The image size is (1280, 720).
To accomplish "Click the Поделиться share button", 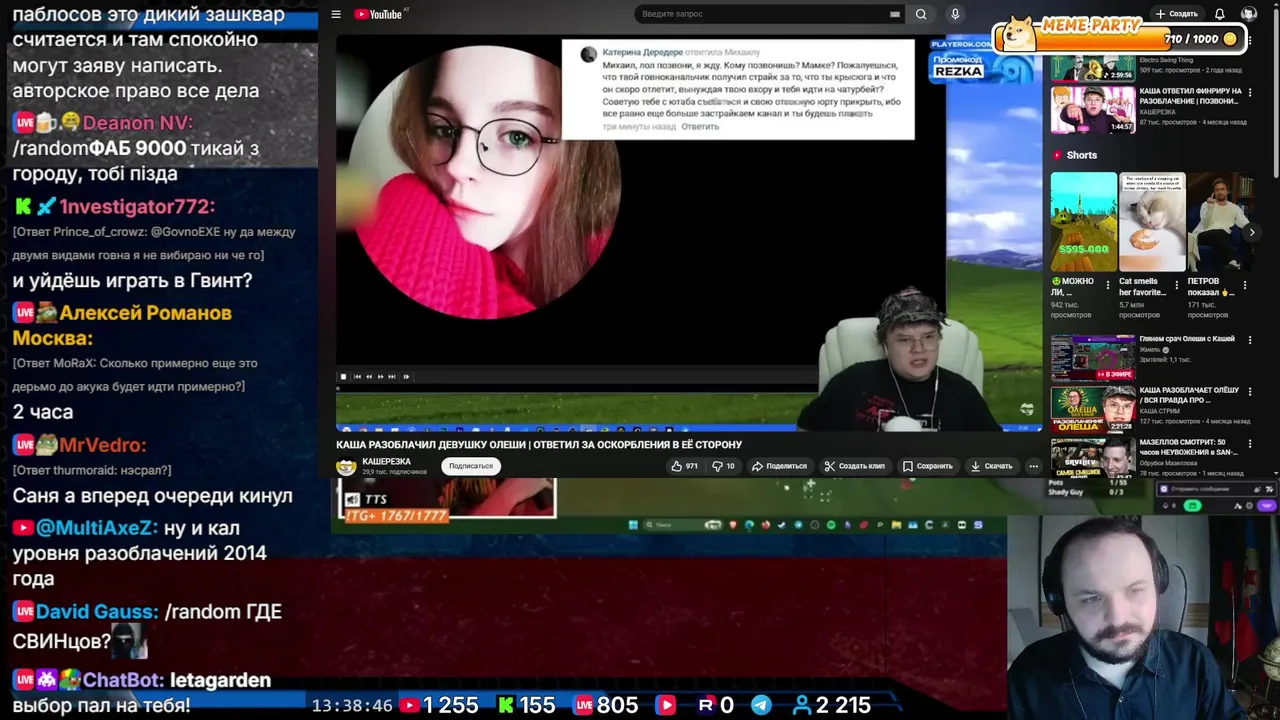I will [779, 466].
